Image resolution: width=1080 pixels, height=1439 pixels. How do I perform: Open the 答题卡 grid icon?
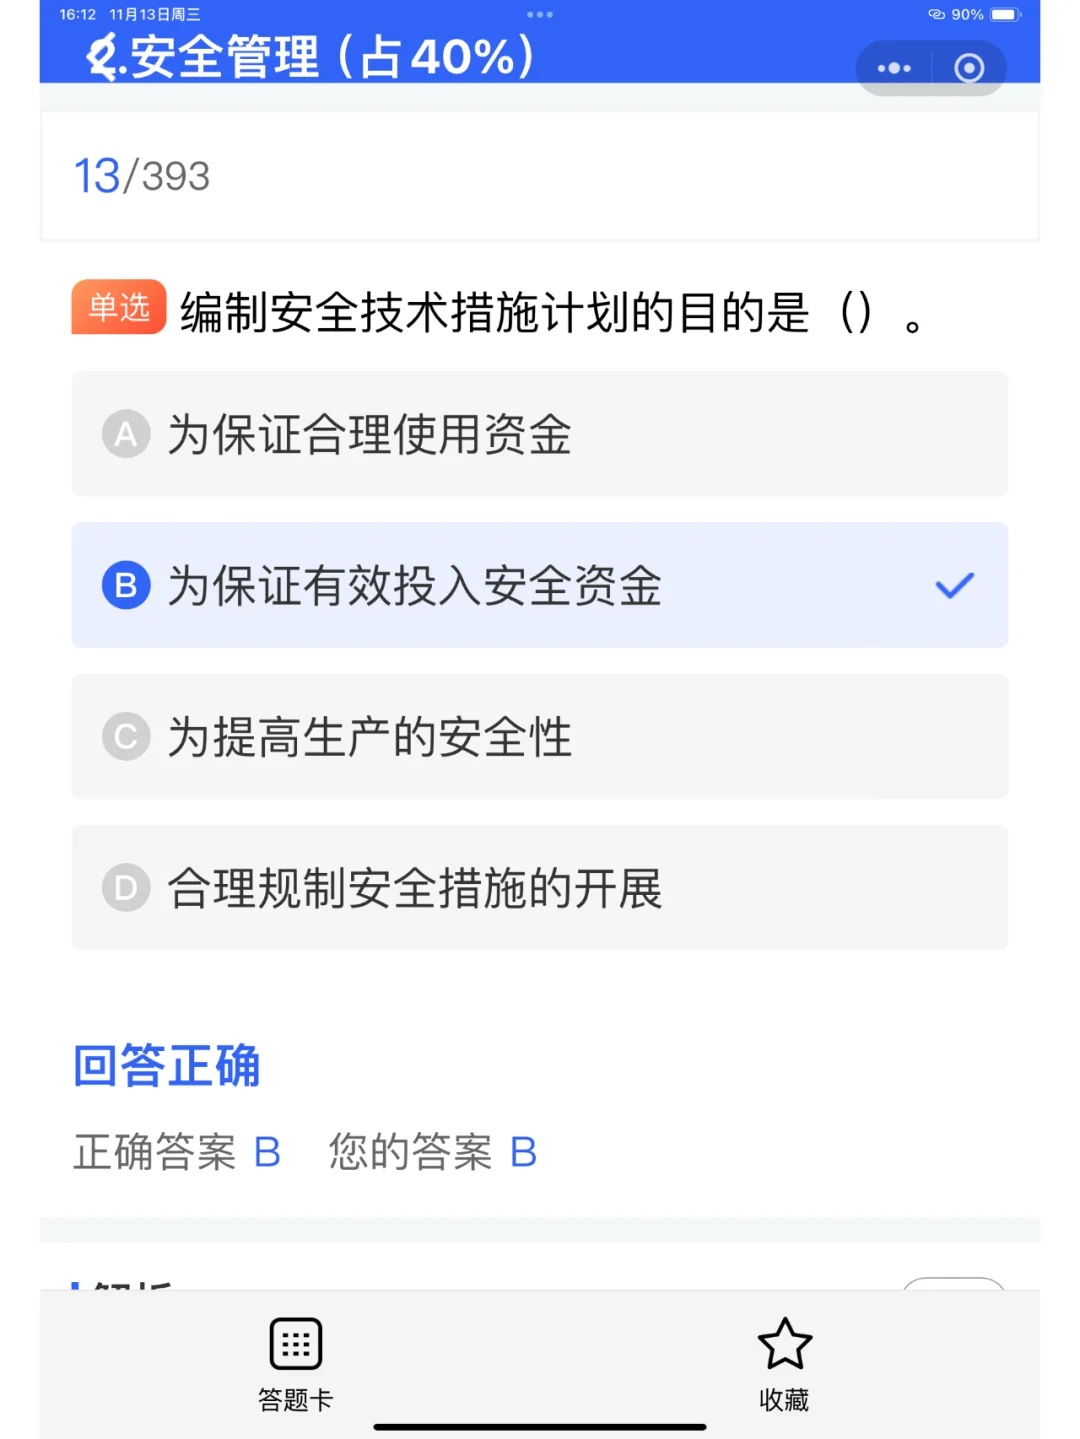296,1343
